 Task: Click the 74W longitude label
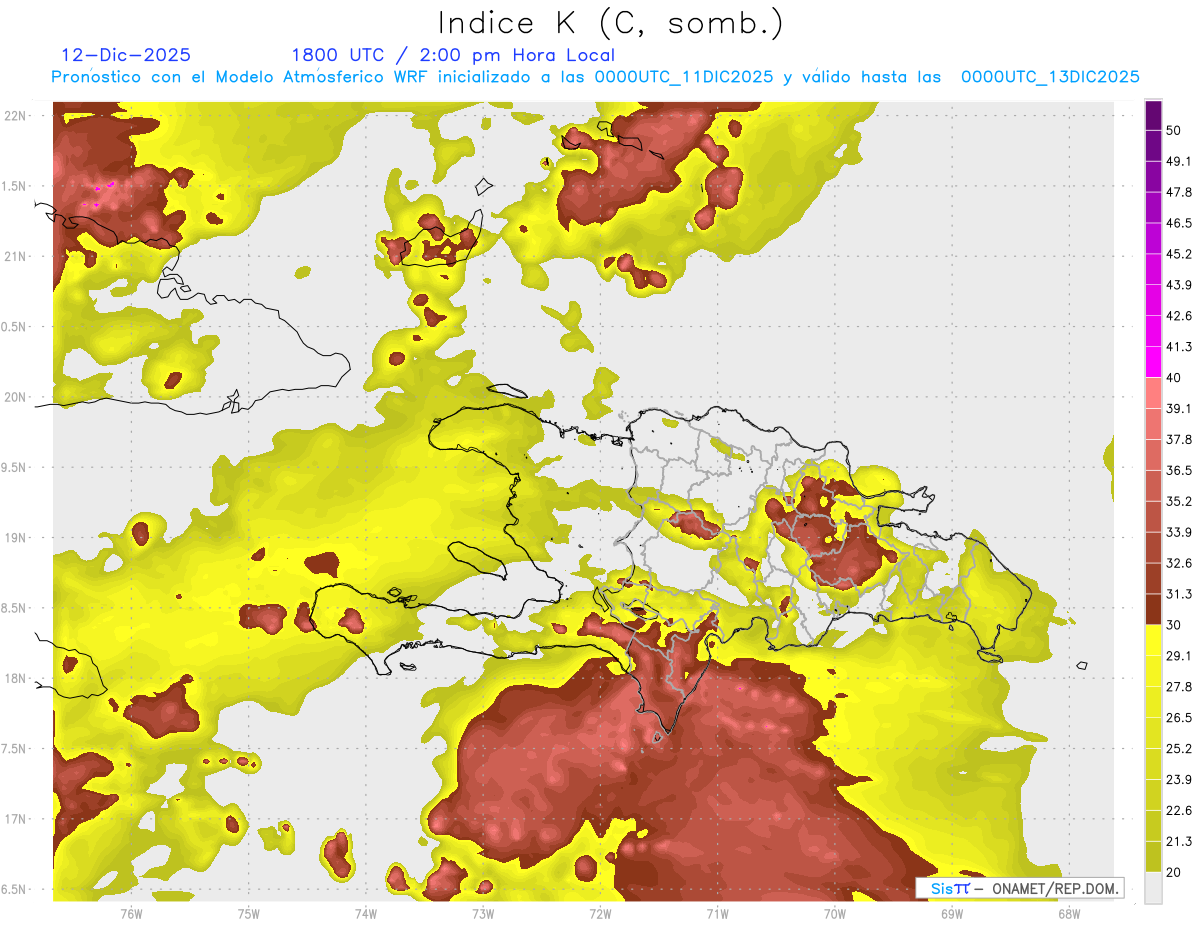point(366,912)
